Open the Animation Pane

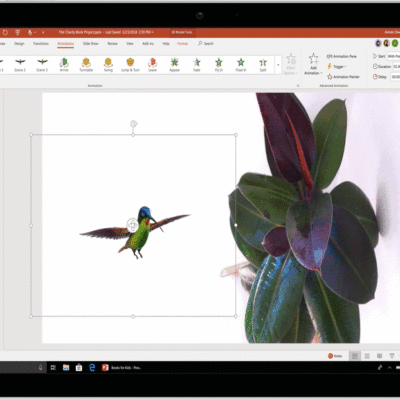point(342,56)
